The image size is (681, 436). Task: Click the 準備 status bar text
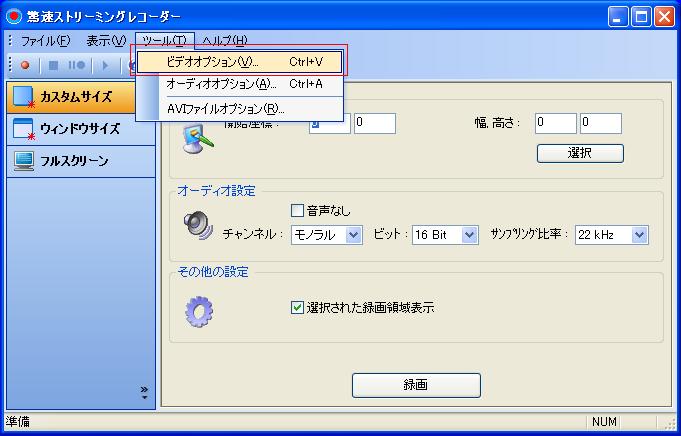[x=18, y=422]
